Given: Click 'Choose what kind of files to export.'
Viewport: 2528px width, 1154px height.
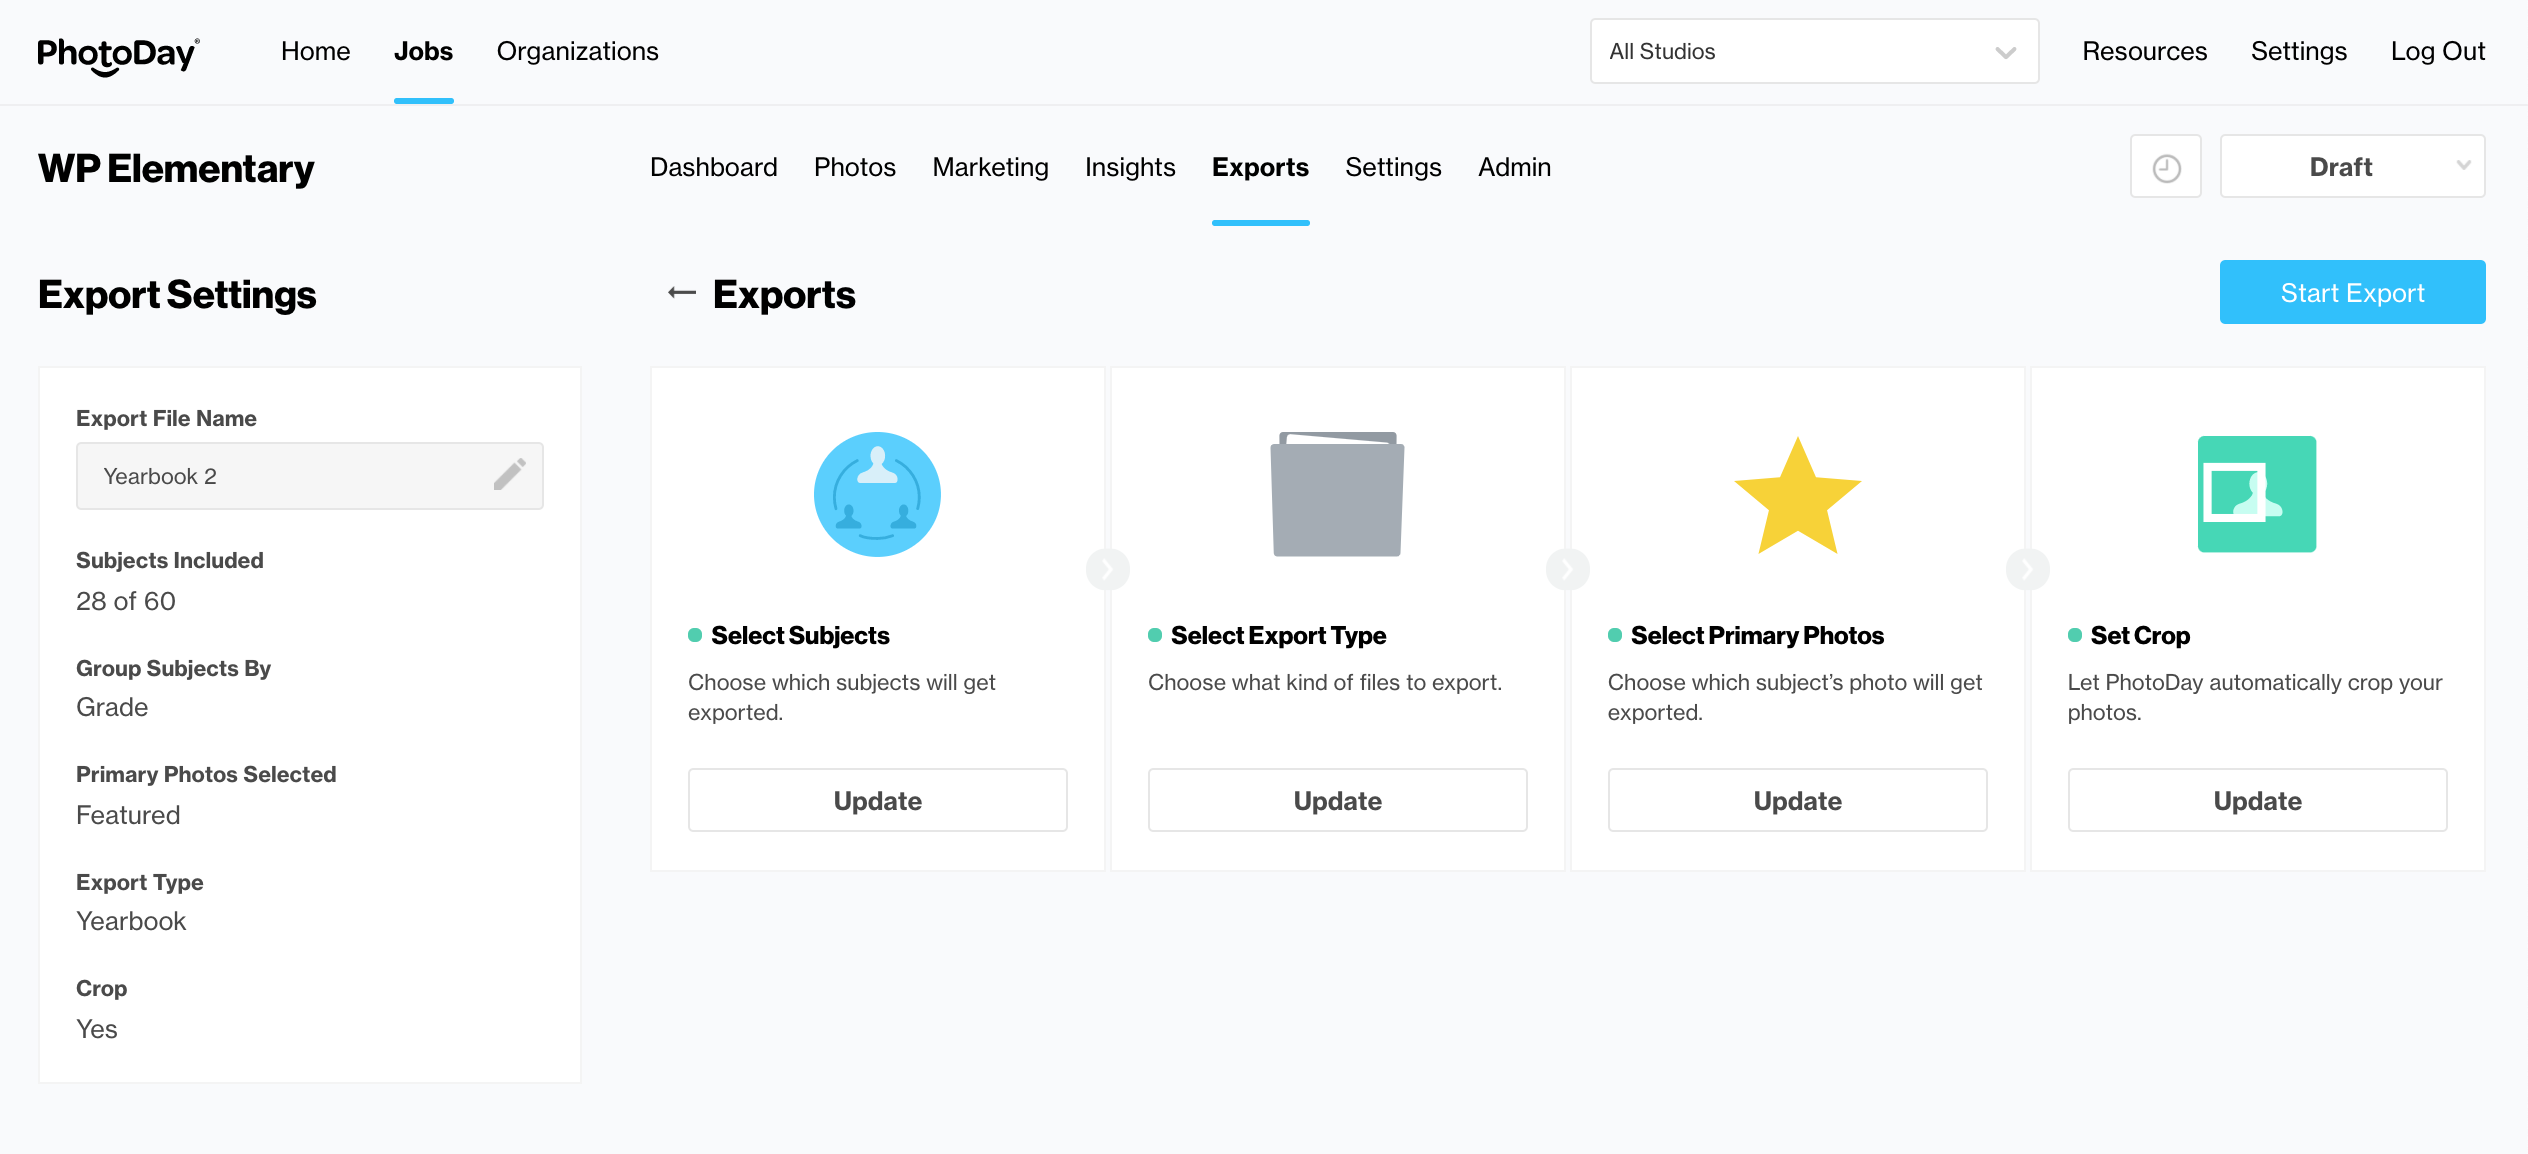Looking at the screenshot, I should [x=1325, y=682].
